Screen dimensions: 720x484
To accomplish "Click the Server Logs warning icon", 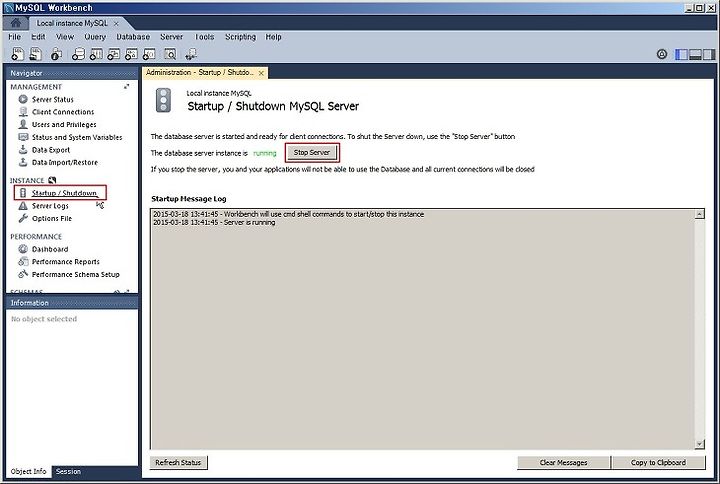I will click(x=23, y=206).
